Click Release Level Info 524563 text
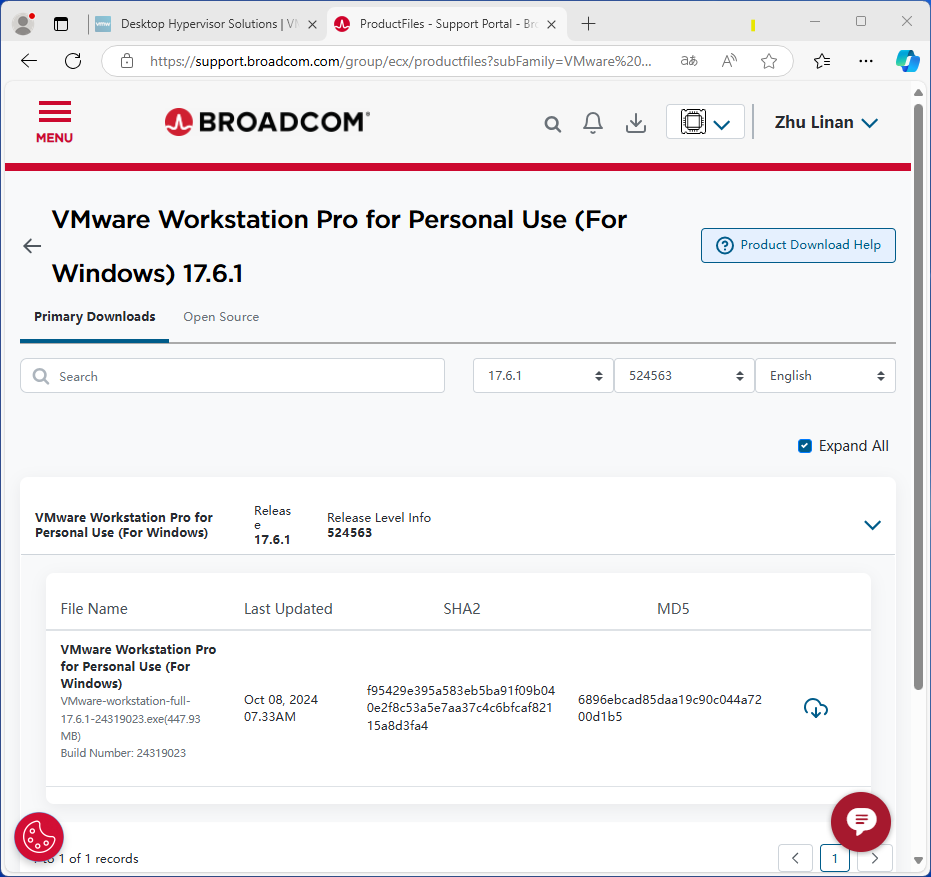This screenshot has width=931, height=877. coord(379,525)
